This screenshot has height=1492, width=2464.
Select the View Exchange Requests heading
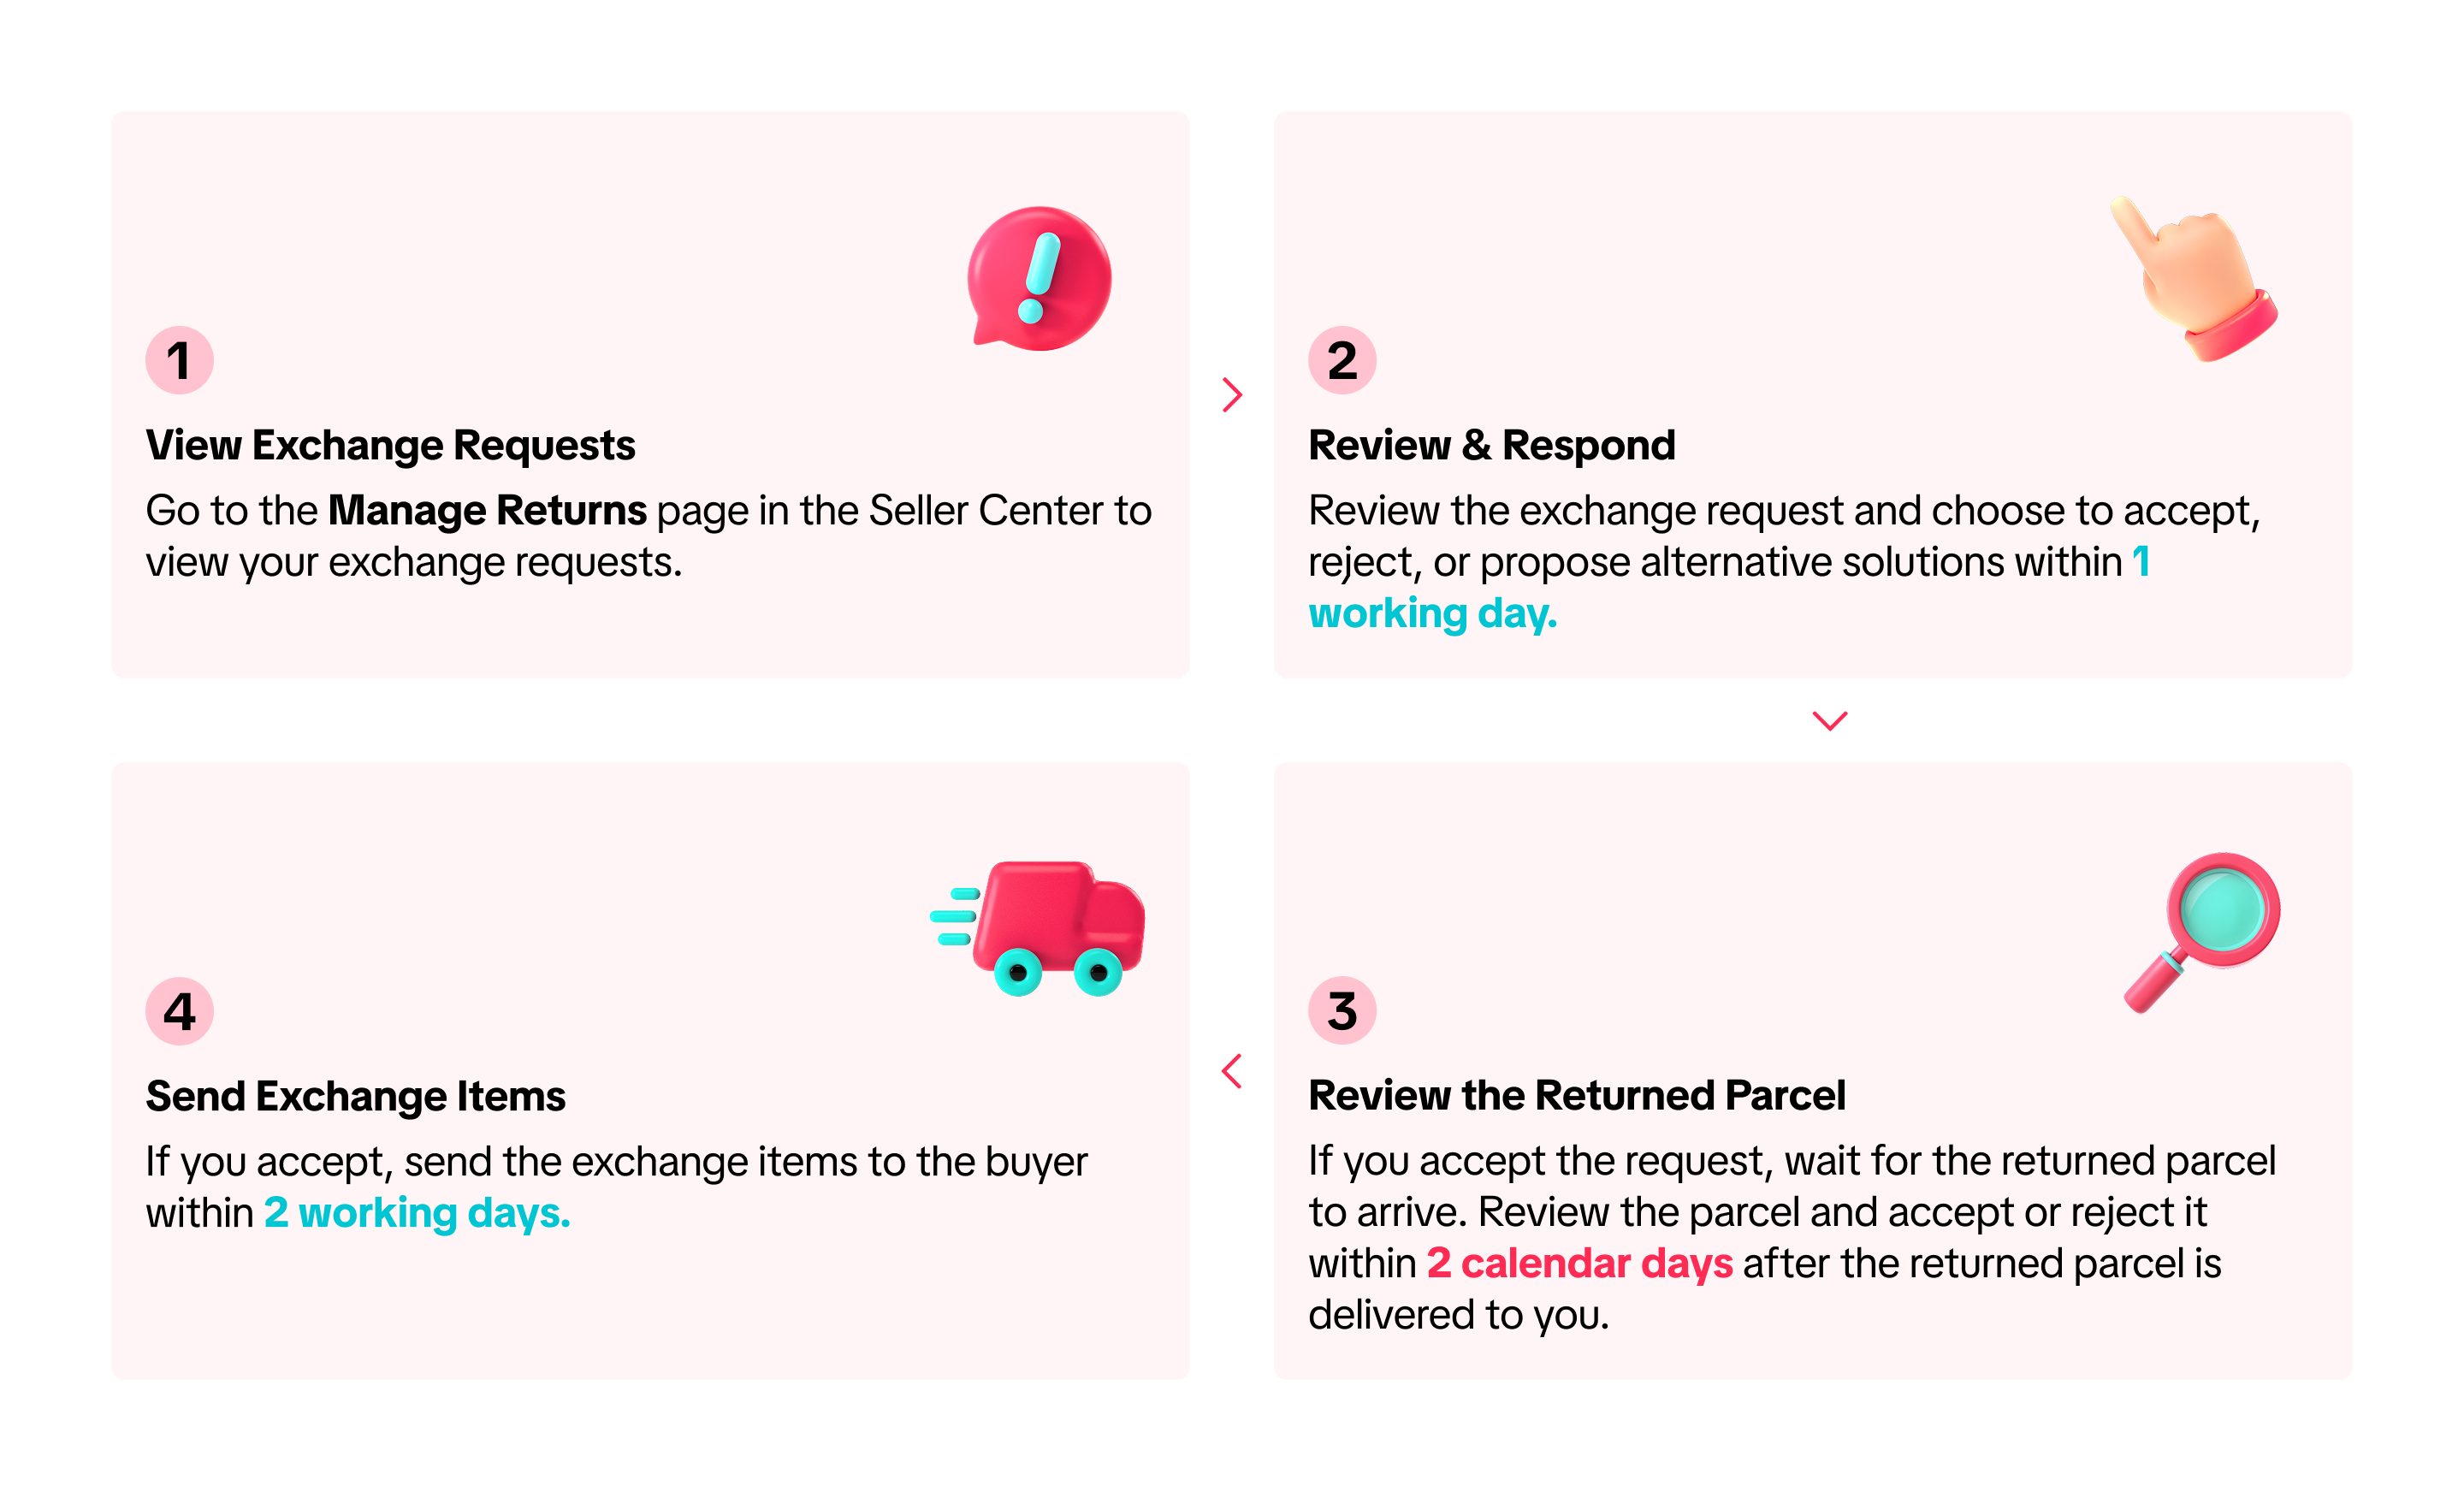[x=391, y=446]
